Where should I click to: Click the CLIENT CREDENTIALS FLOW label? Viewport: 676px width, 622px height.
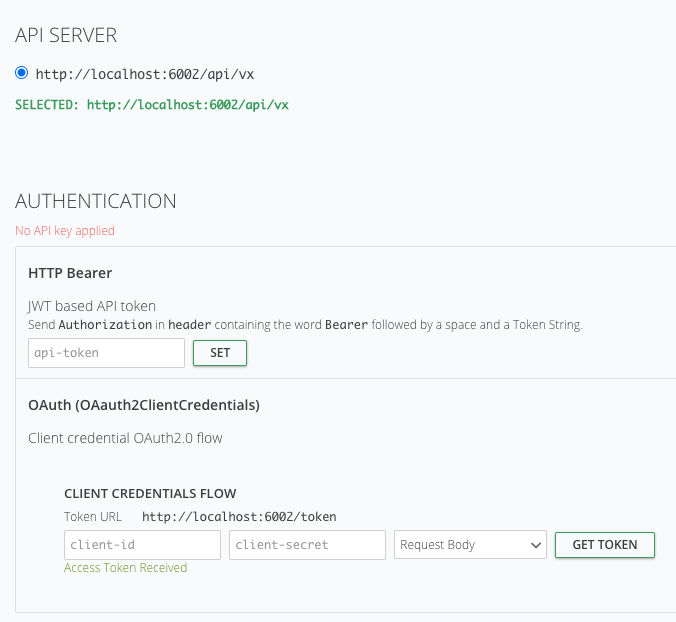tap(150, 494)
